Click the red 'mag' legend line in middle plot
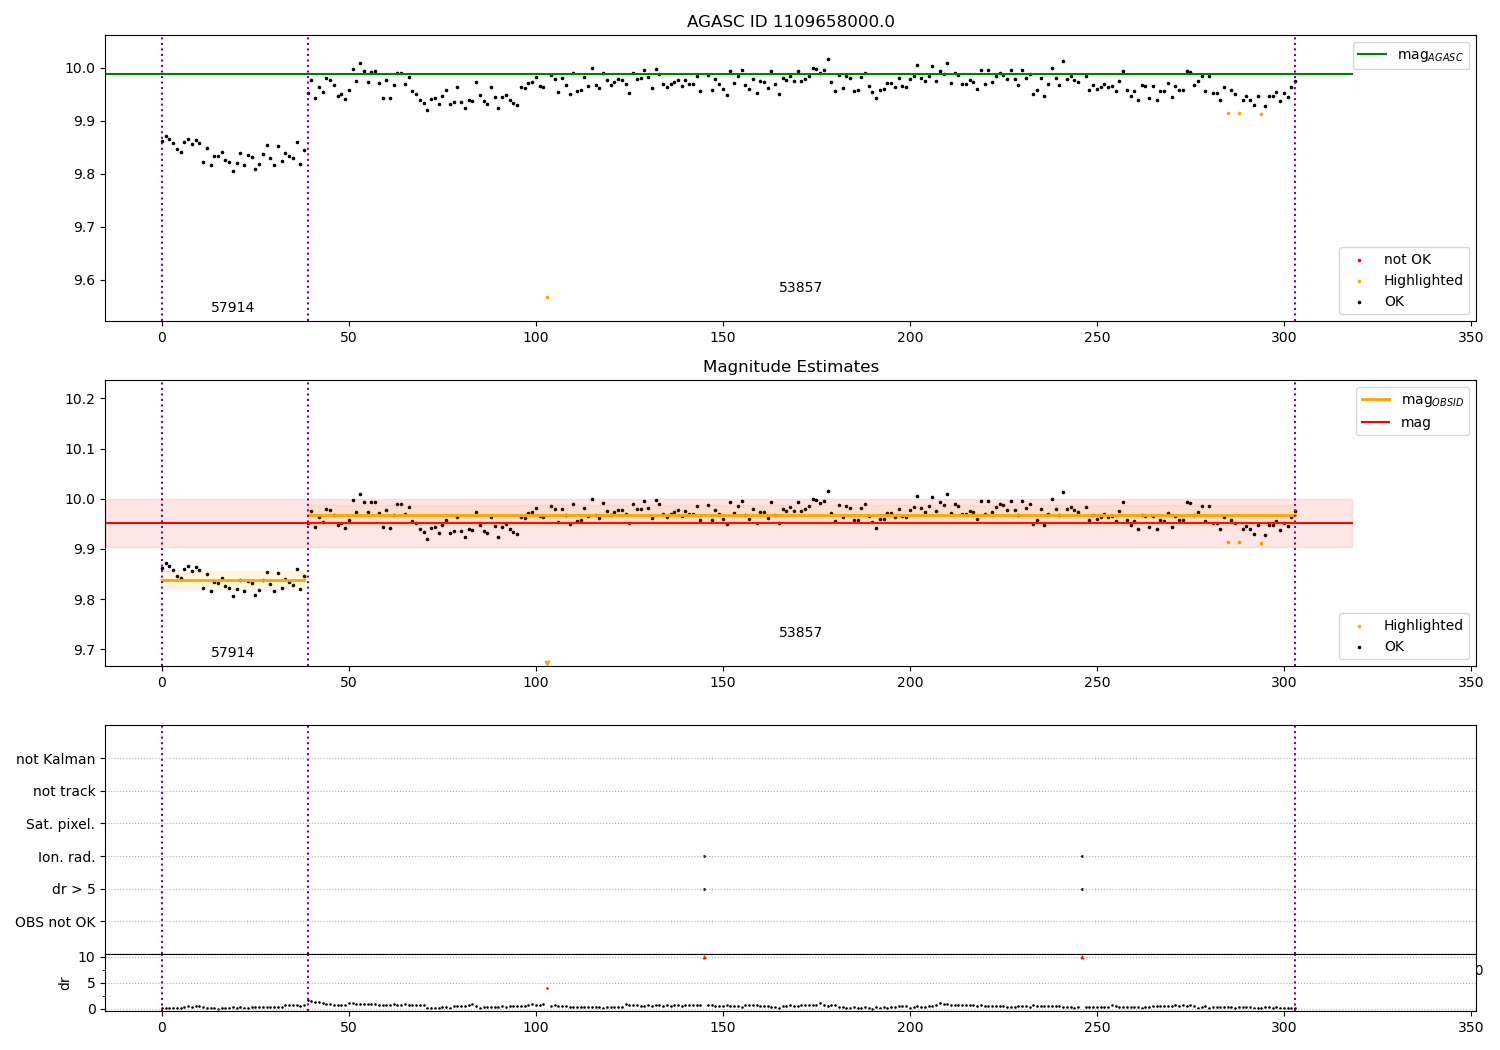Screen dimensions: 1500x1050 [1376, 423]
